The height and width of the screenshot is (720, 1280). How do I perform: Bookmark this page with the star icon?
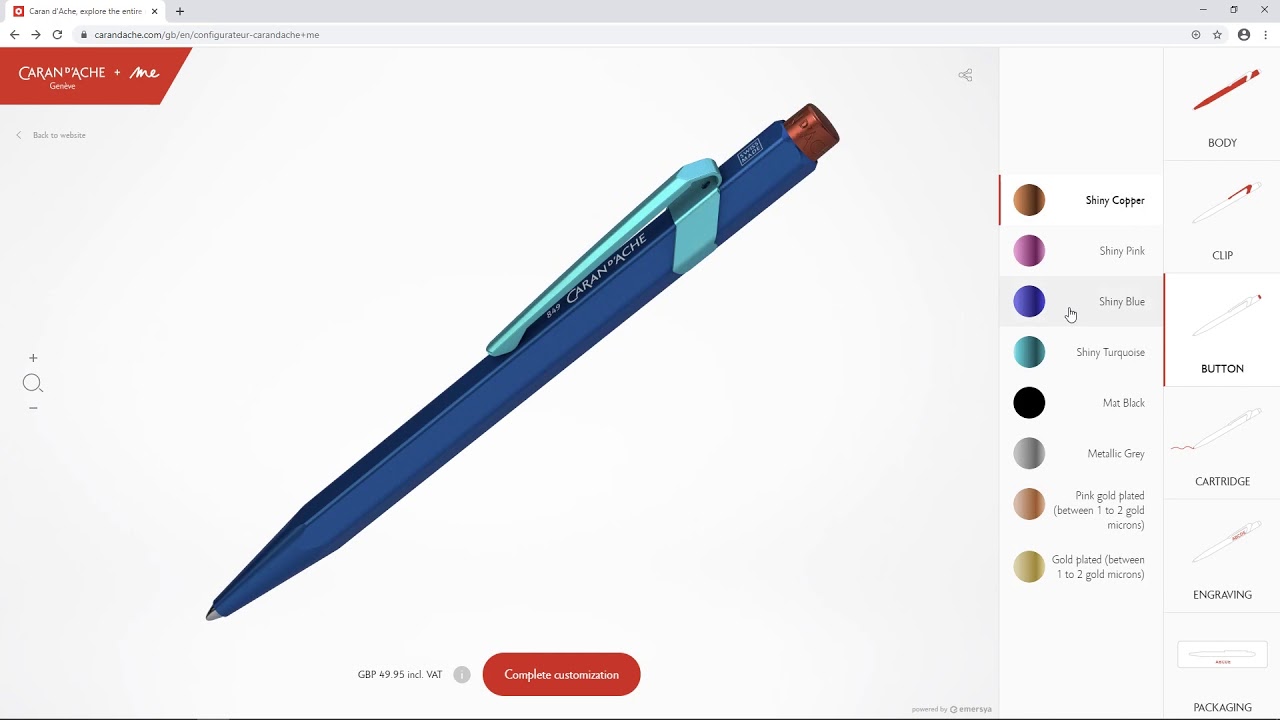pos(1217,34)
